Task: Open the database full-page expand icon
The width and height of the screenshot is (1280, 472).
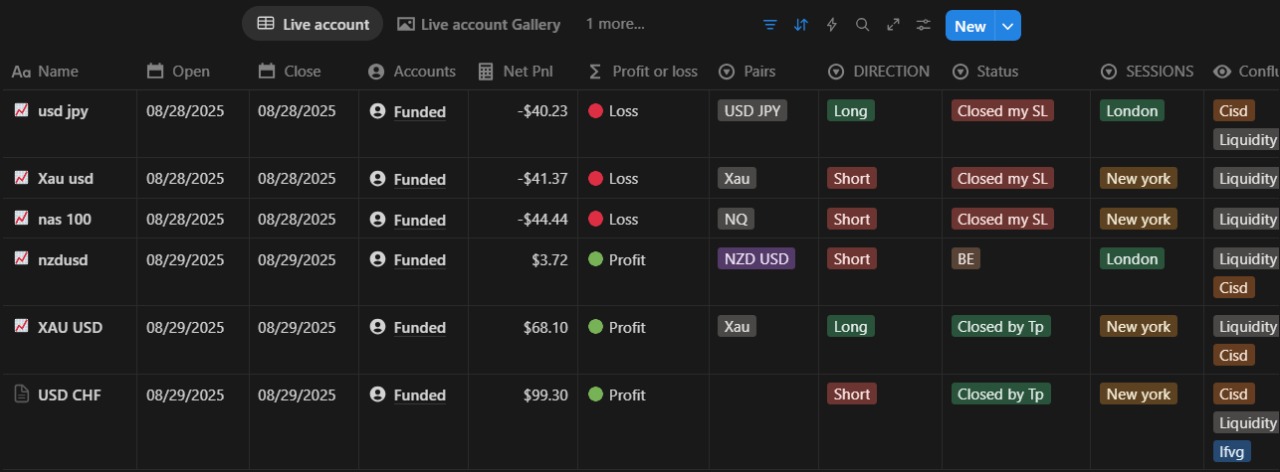Action: coord(893,25)
